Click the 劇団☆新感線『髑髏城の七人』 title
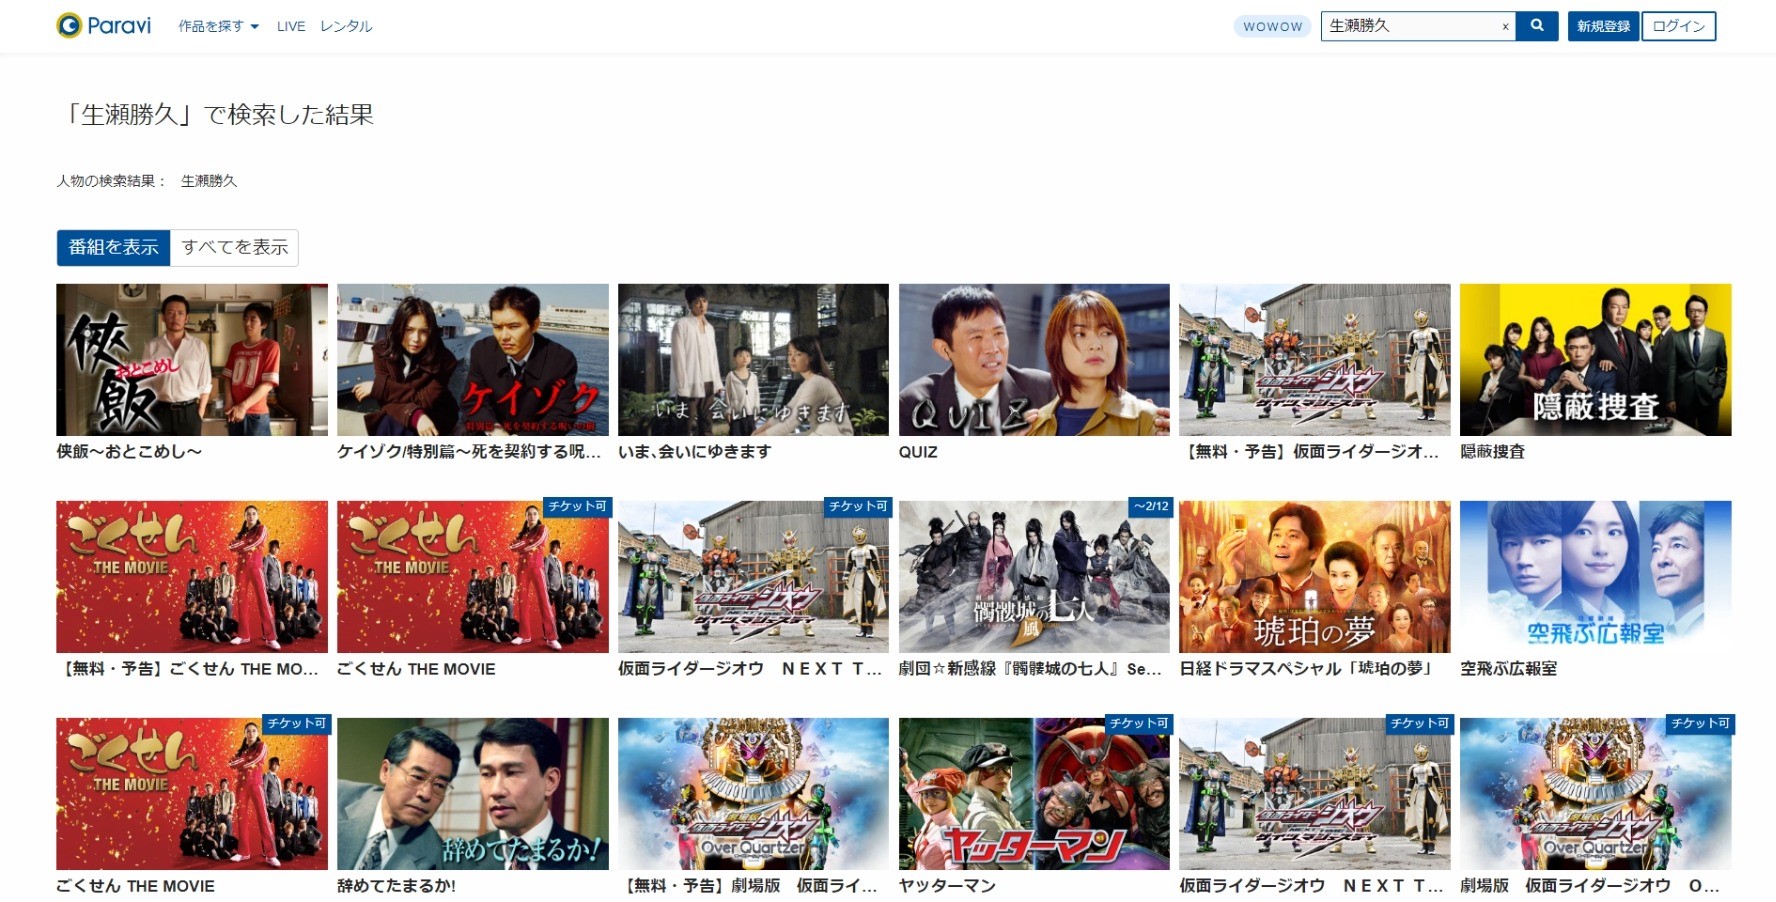This screenshot has width=1776, height=902. click(1030, 668)
